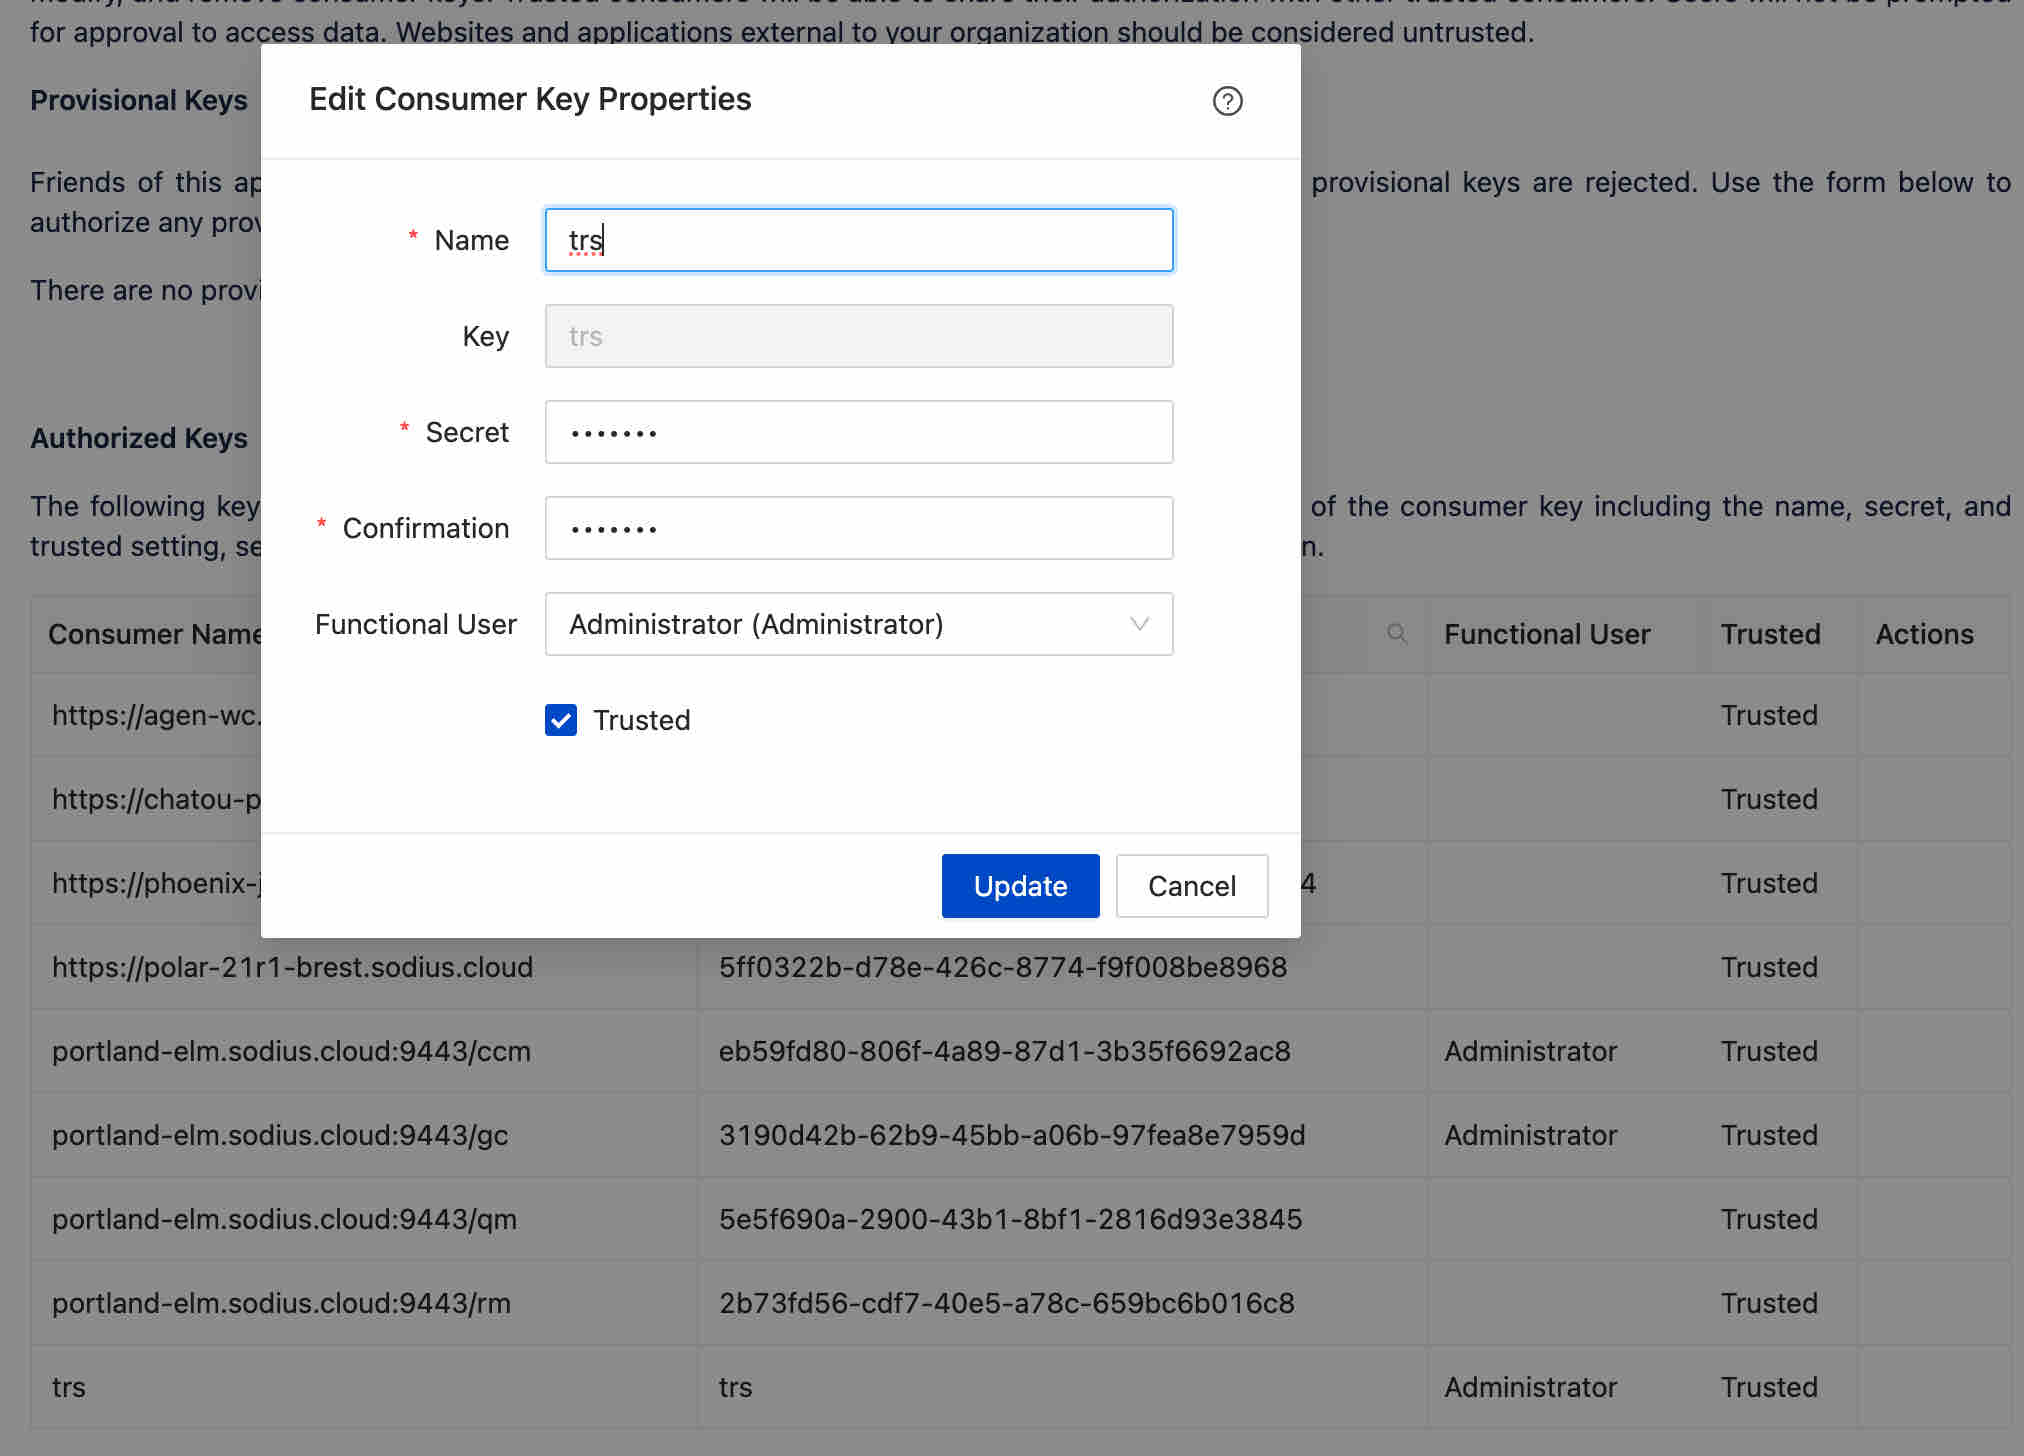Select the https://polar-21r1-brest.sodius.cloud row

tap(1020, 967)
